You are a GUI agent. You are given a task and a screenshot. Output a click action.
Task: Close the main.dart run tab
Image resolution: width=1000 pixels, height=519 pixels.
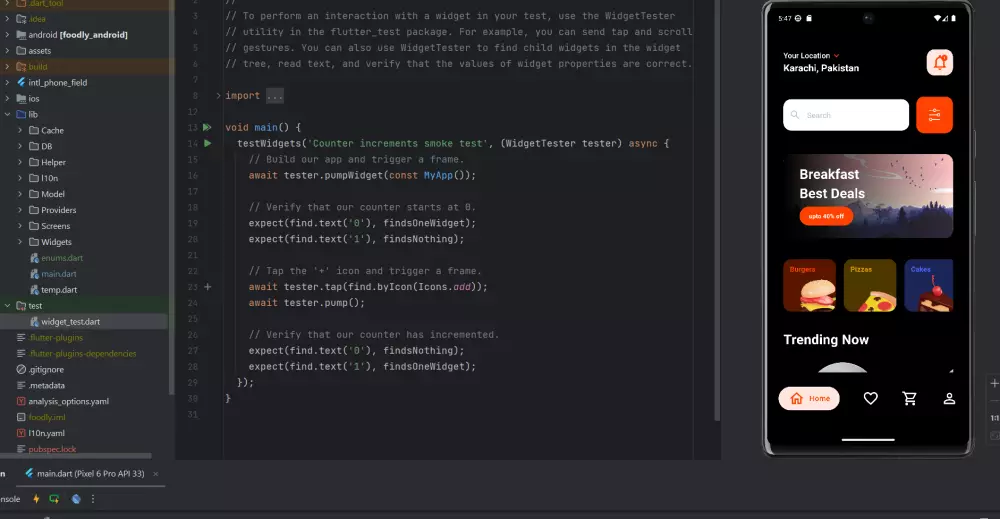156,474
